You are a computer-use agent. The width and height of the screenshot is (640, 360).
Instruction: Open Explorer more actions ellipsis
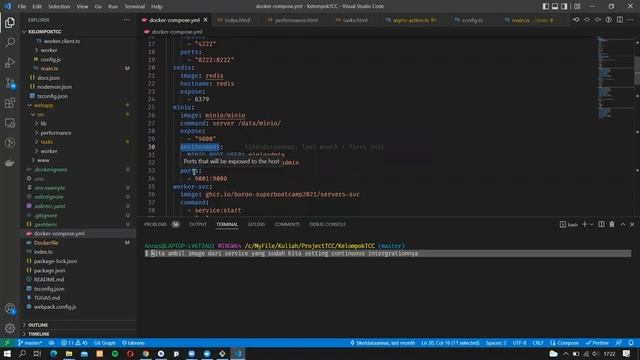coord(127,20)
